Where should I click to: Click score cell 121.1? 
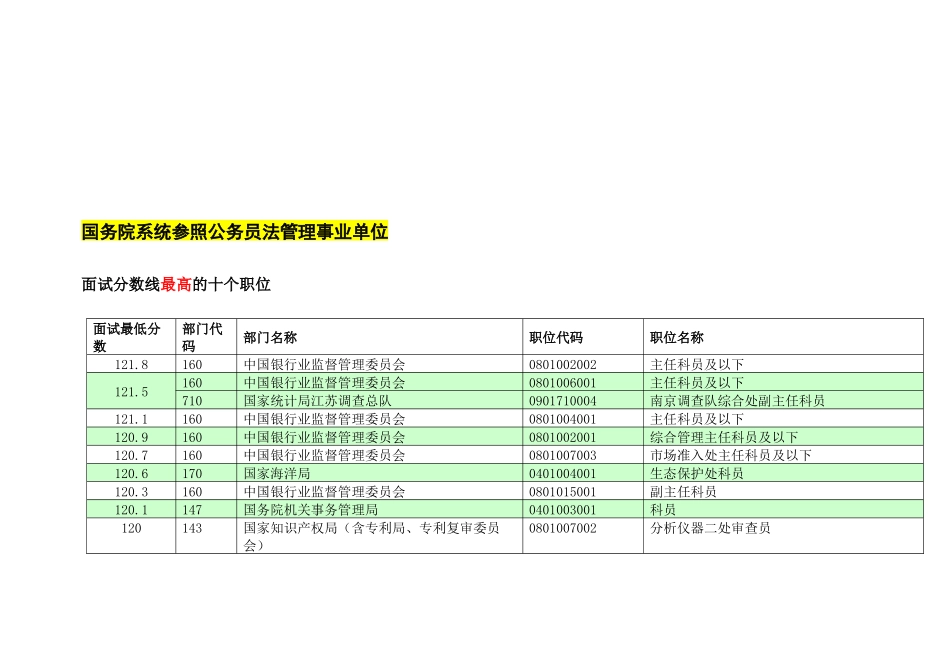click(131, 419)
